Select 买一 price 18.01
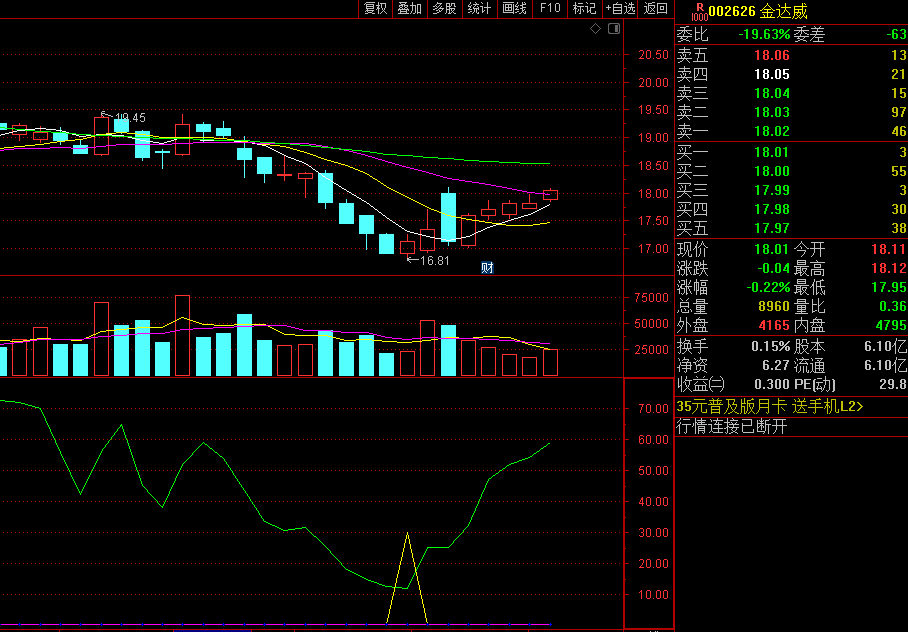Screen dimensions: 908x632 click(x=772, y=152)
